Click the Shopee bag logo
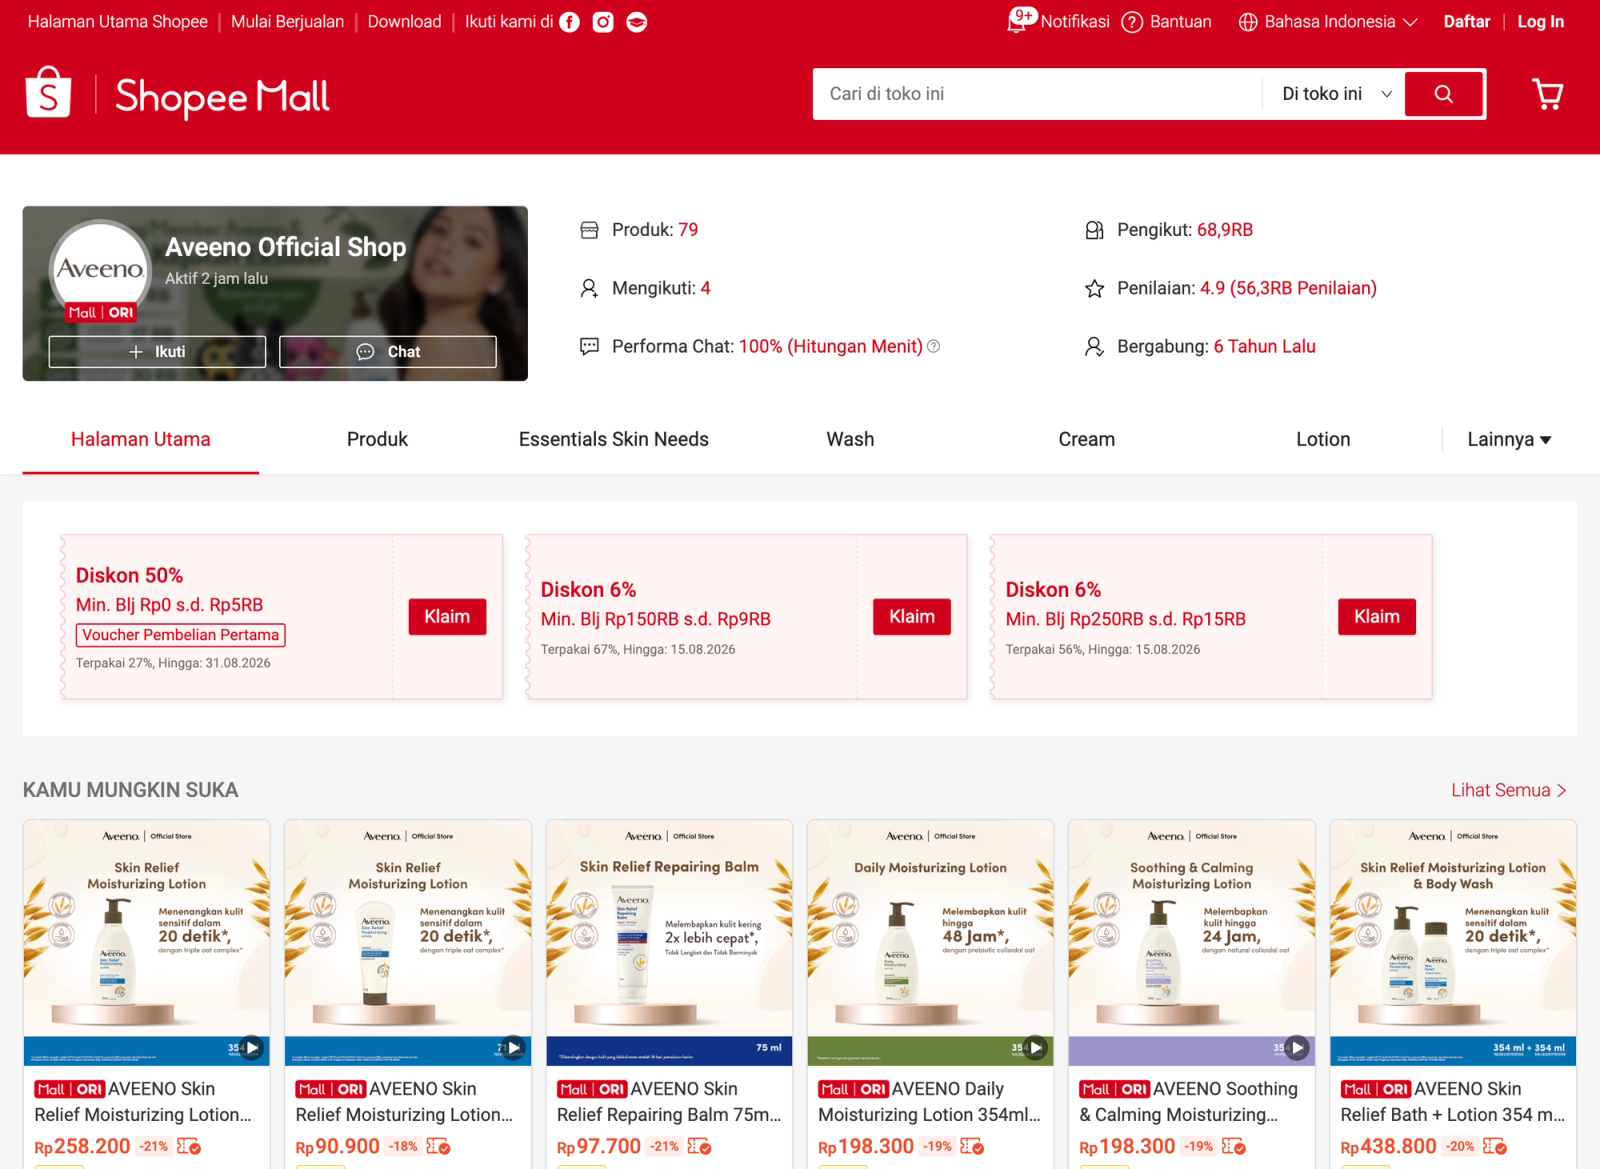Screen dimensions: 1600x1169 (48, 93)
